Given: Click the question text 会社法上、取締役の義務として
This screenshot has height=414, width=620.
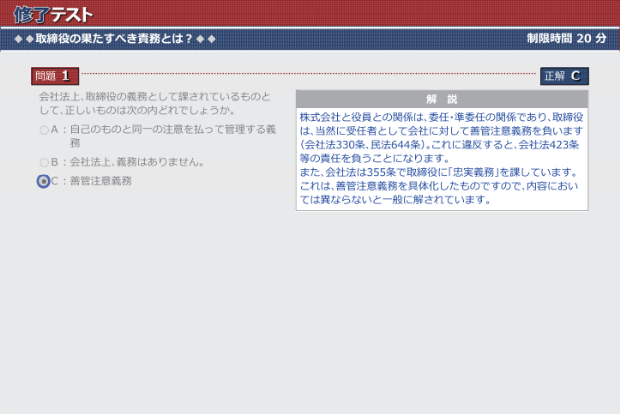Looking at the screenshot, I should [x=155, y=103].
